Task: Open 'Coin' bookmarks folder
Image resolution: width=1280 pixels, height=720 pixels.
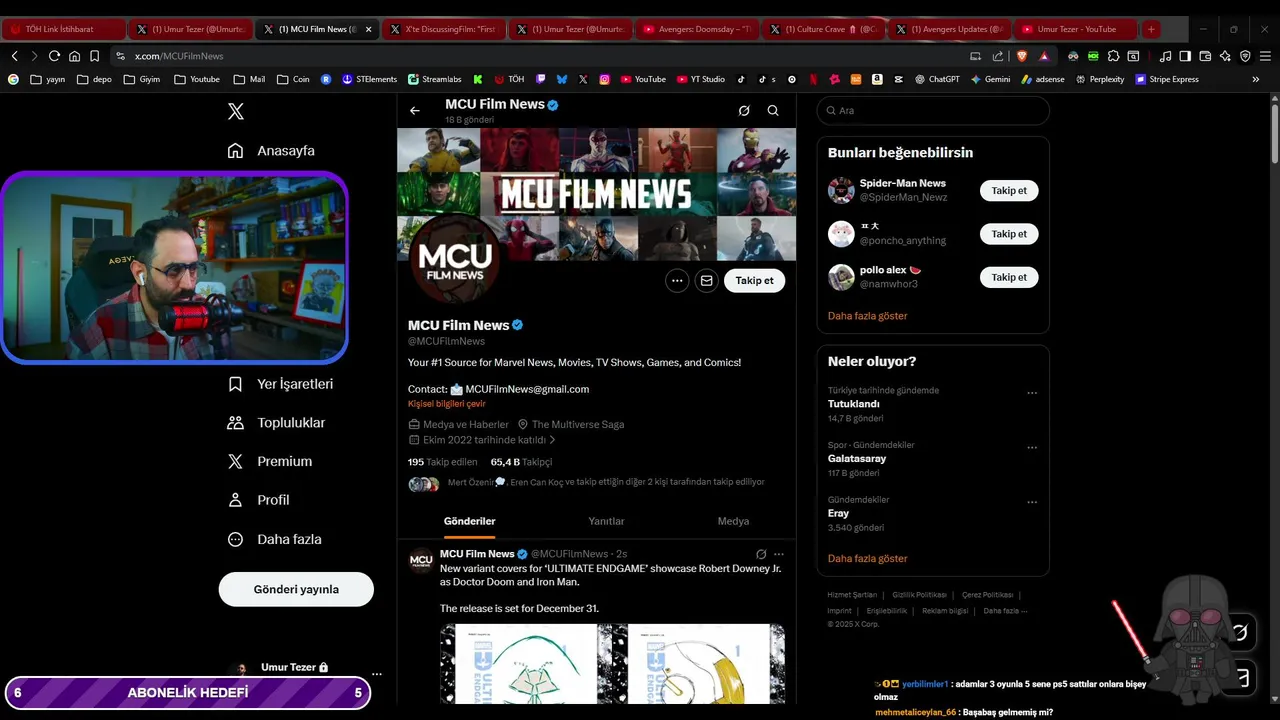Action: click(293, 79)
